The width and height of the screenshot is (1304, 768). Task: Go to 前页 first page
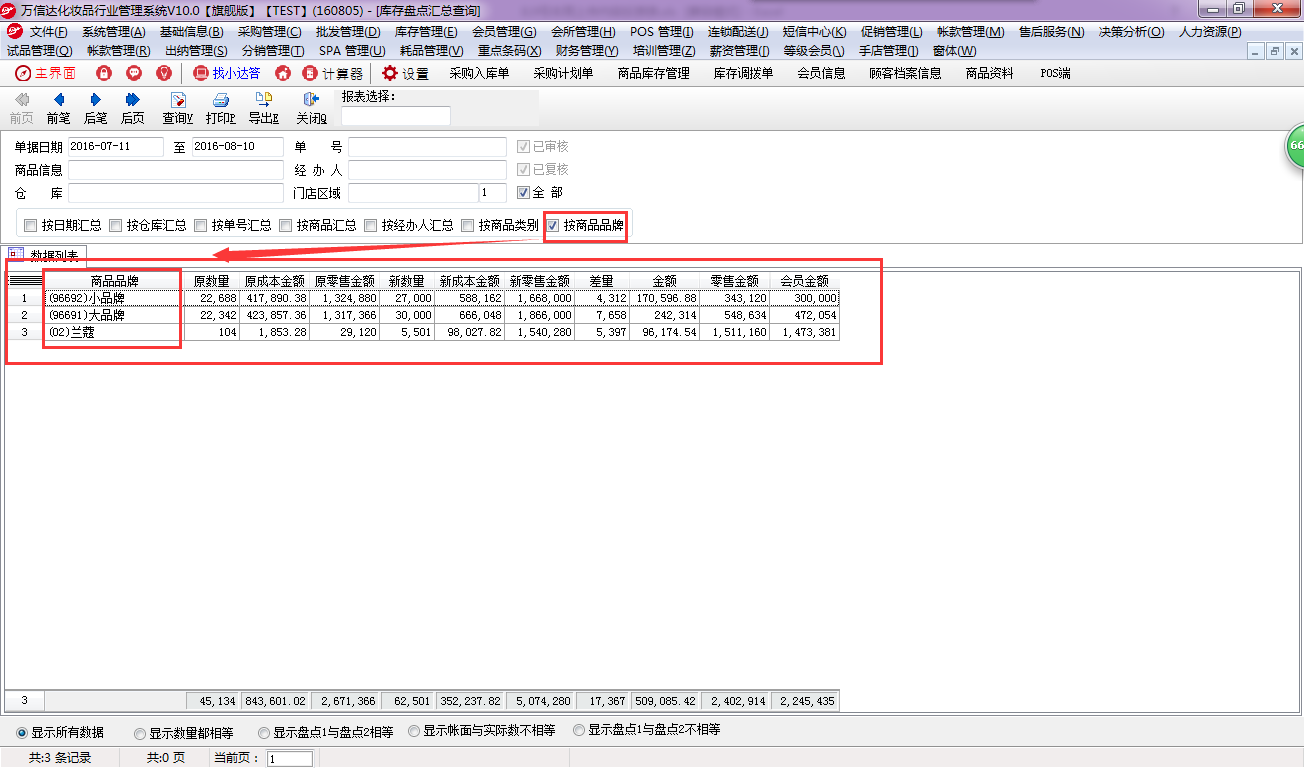click(x=21, y=108)
